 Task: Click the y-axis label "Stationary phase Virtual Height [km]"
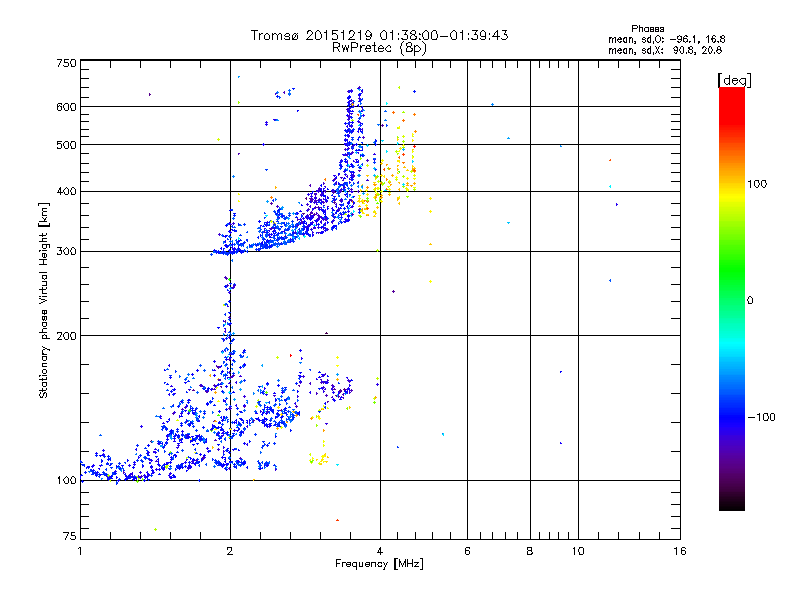(44, 300)
